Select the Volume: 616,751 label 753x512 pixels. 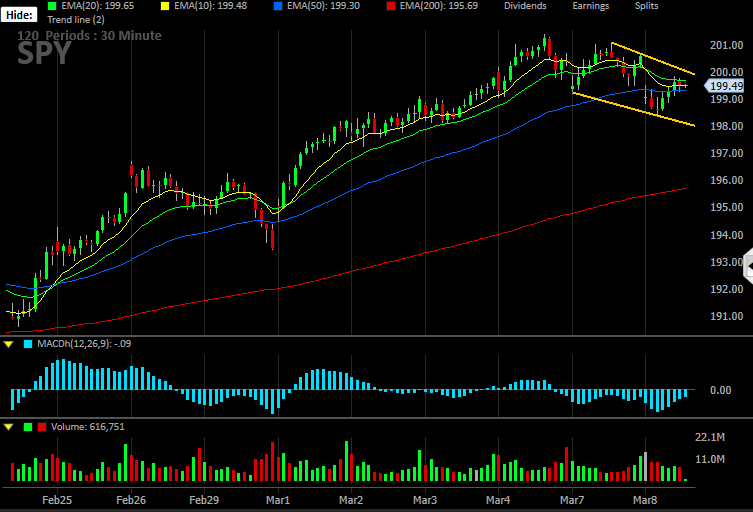pos(87,427)
